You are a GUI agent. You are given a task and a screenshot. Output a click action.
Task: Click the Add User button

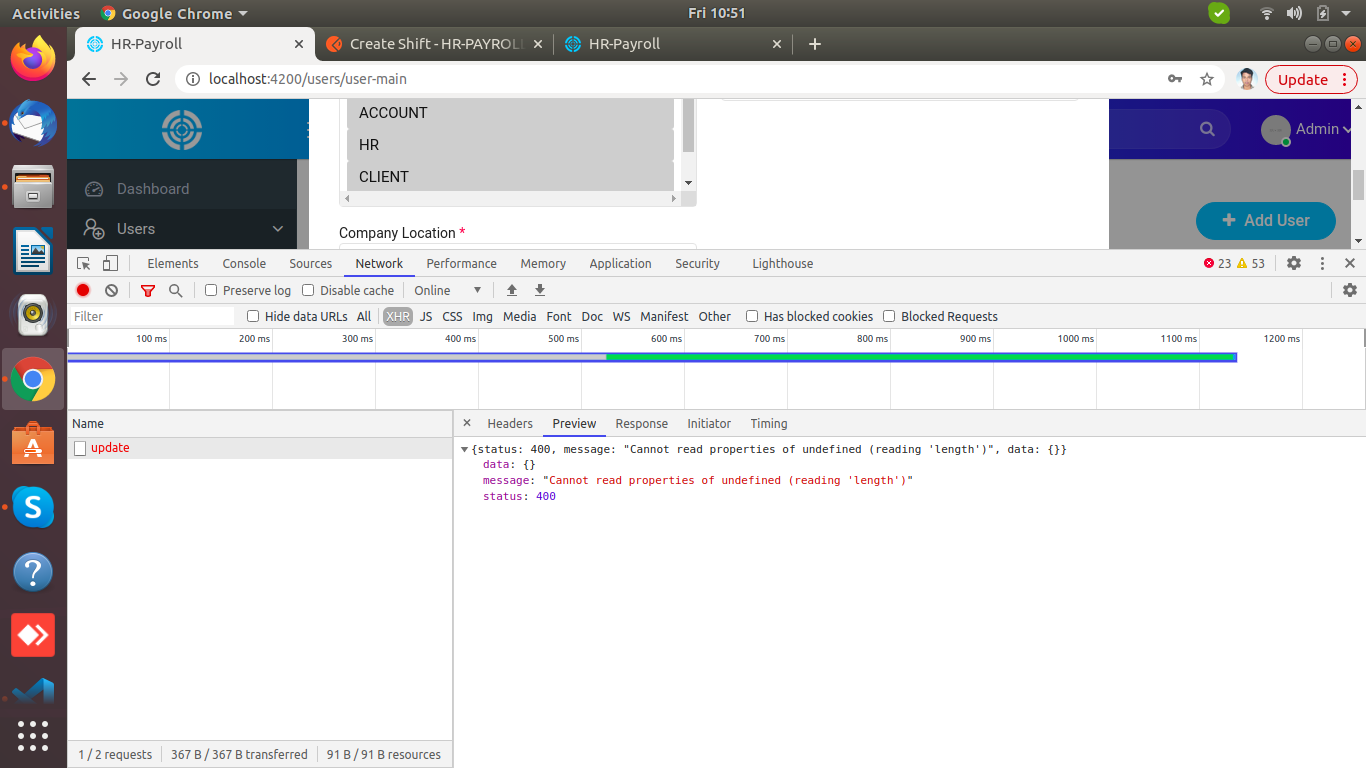1265,220
